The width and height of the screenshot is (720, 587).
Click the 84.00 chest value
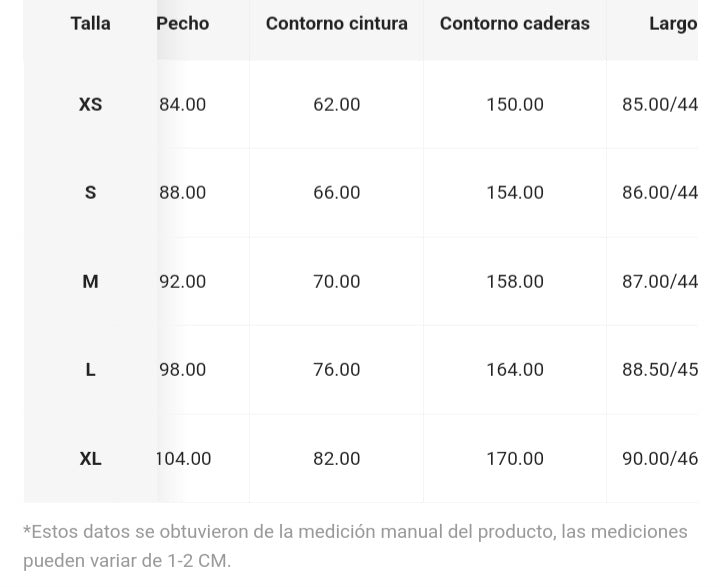pos(183,104)
